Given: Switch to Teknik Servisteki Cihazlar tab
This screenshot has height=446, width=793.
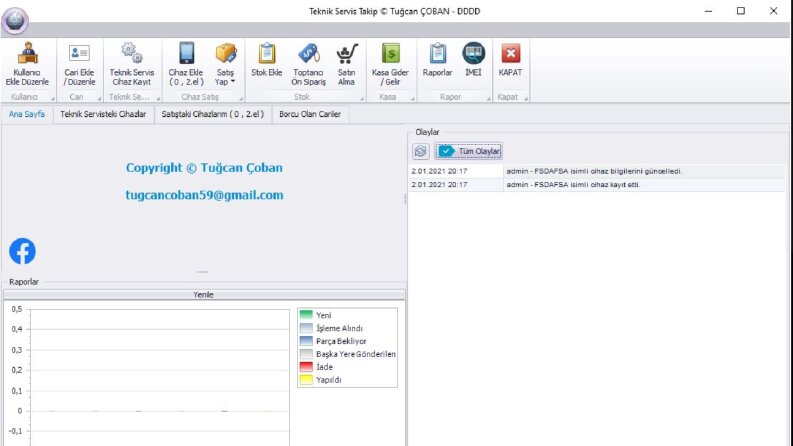Looking at the screenshot, I should click(x=103, y=114).
